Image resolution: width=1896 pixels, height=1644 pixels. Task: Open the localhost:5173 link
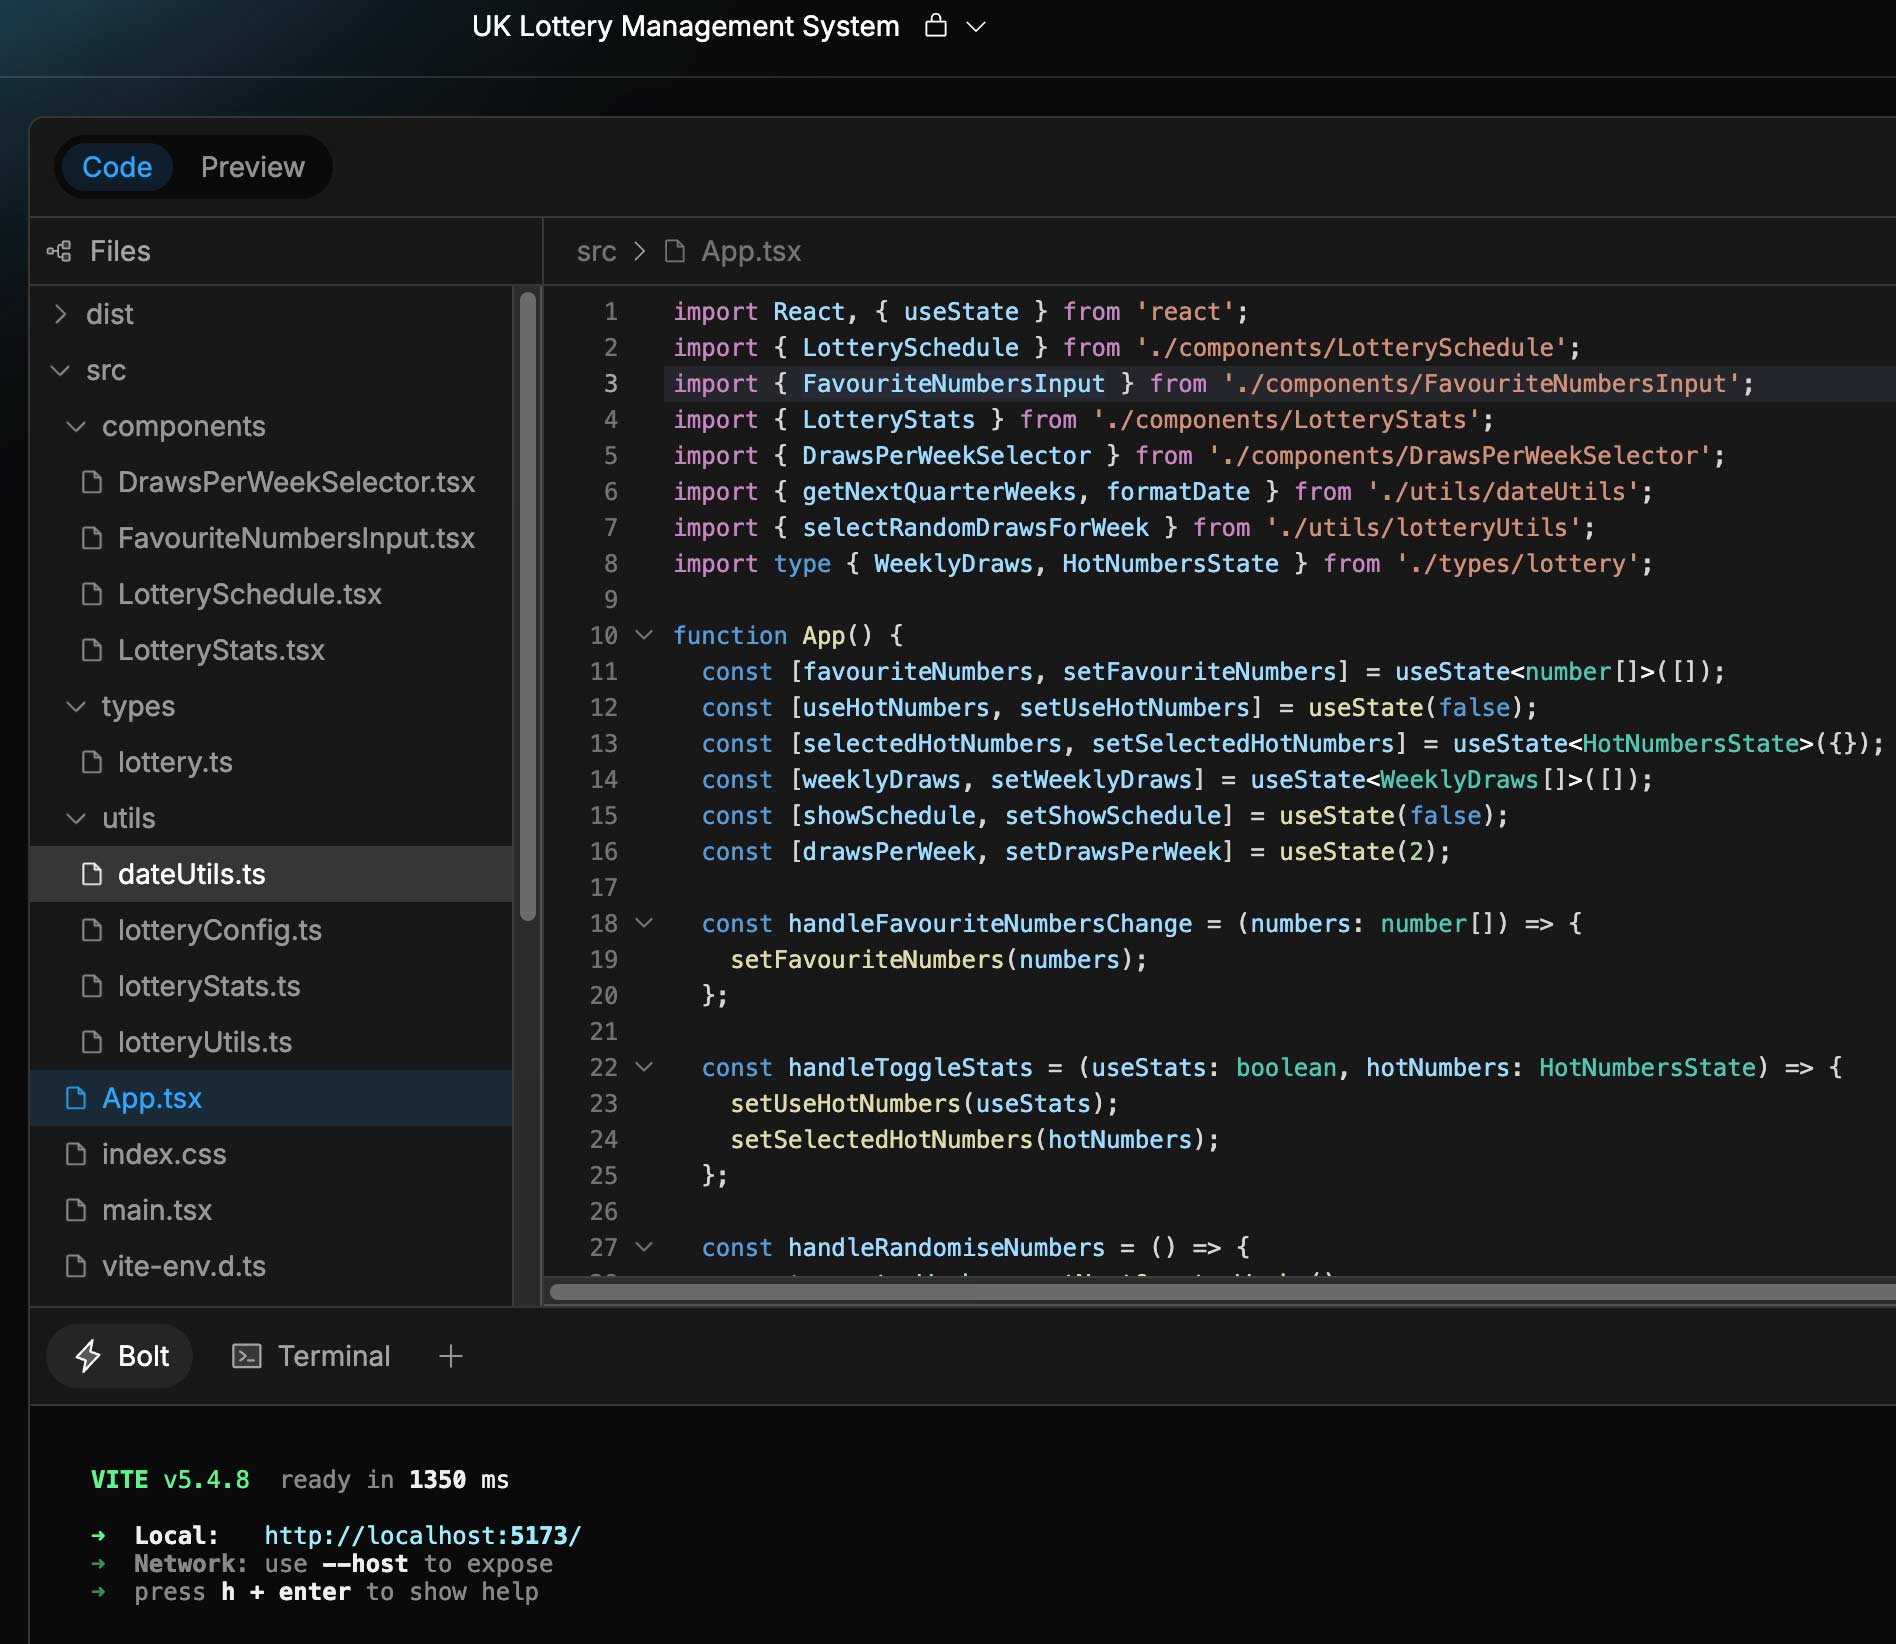pos(423,1535)
